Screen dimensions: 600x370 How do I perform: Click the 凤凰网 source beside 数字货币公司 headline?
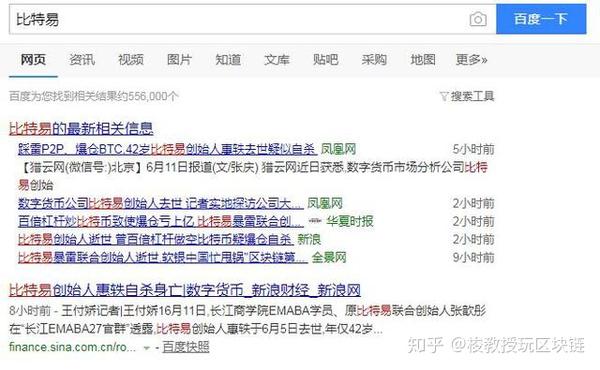click(x=325, y=203)
